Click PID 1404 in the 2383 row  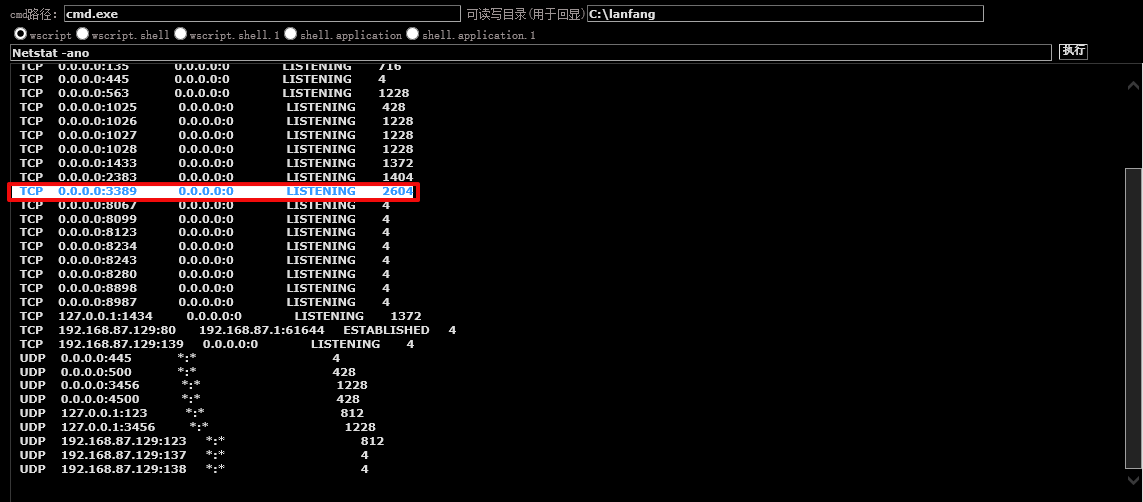[397, 177]
